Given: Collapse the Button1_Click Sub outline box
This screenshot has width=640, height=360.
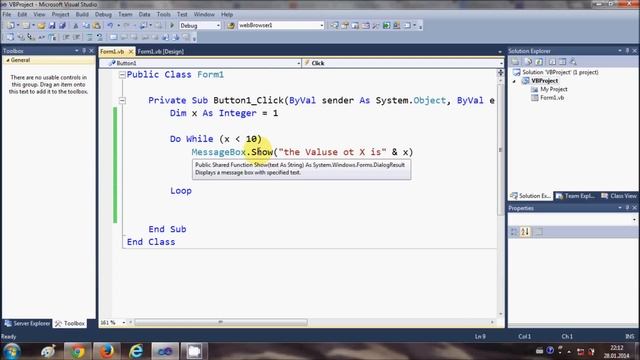Looking at the screenshot, I should 122,100.
